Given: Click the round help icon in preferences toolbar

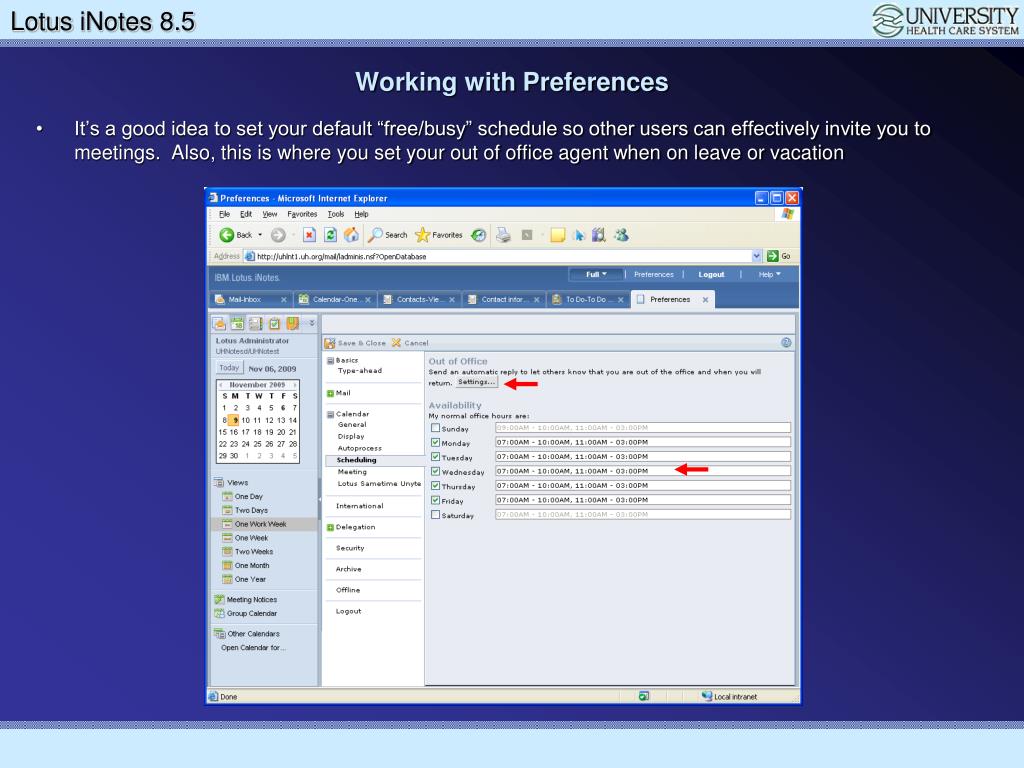Looking at the screenshot, I should coord(786,343).
